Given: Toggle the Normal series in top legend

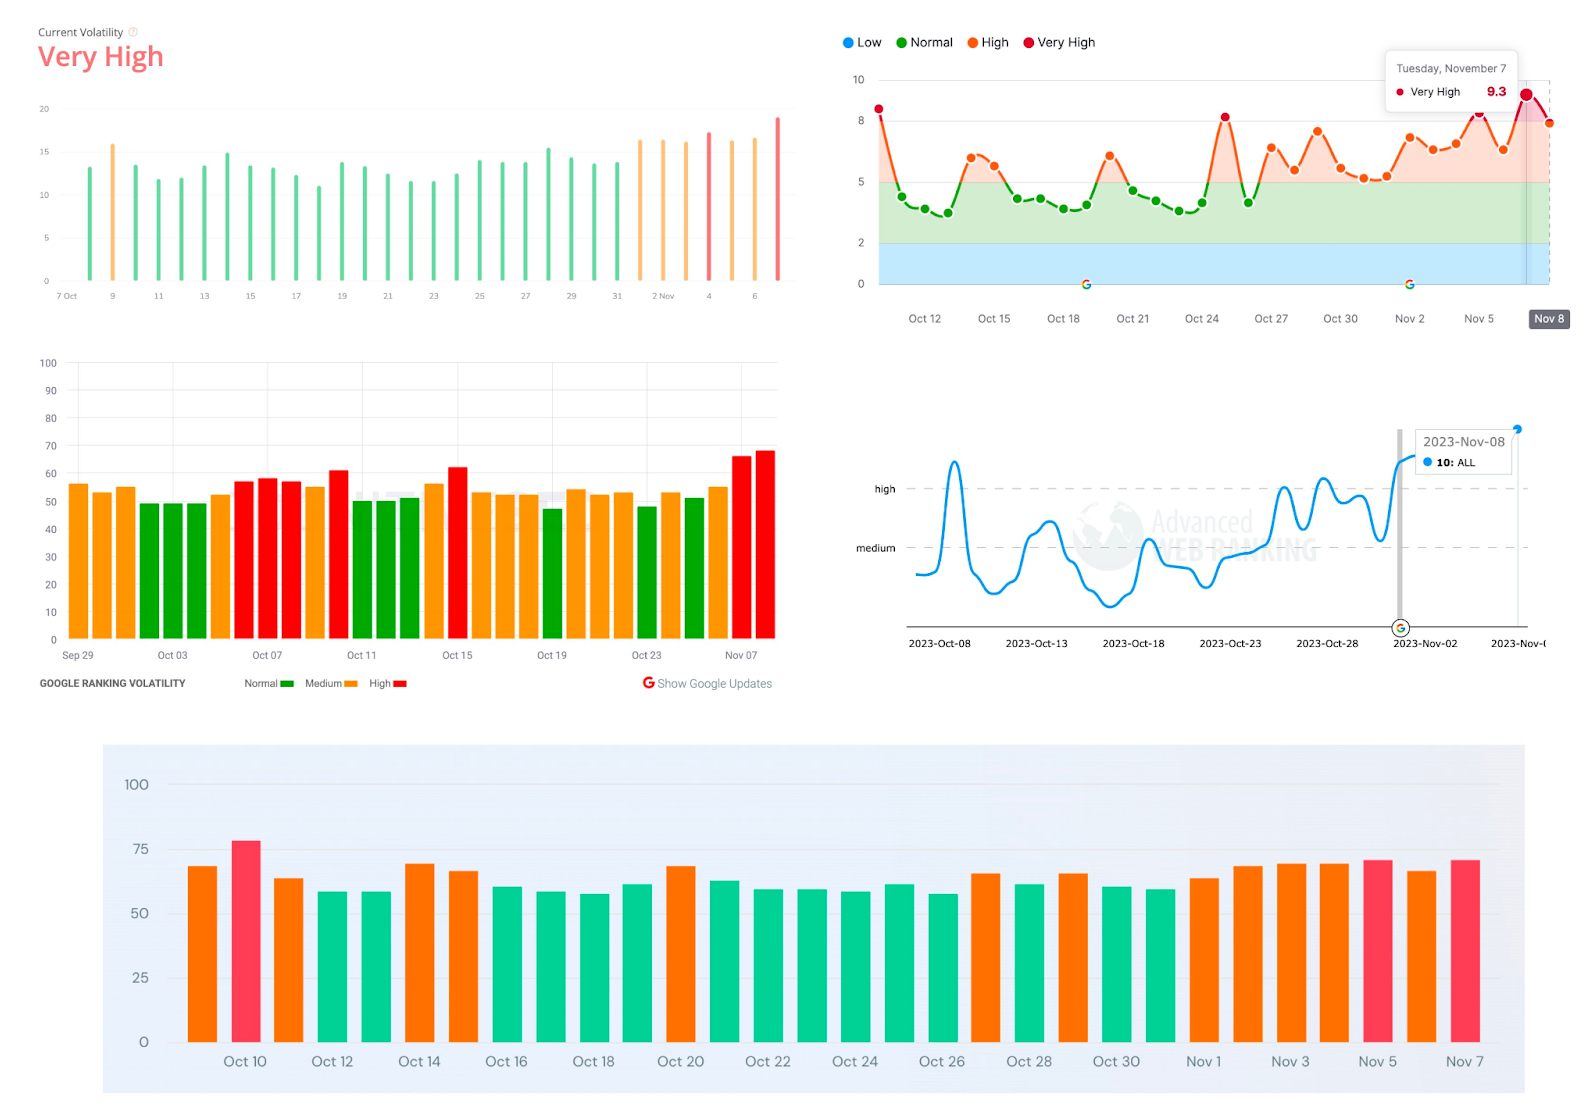Looking at the screenshot, I should (924, 43).
